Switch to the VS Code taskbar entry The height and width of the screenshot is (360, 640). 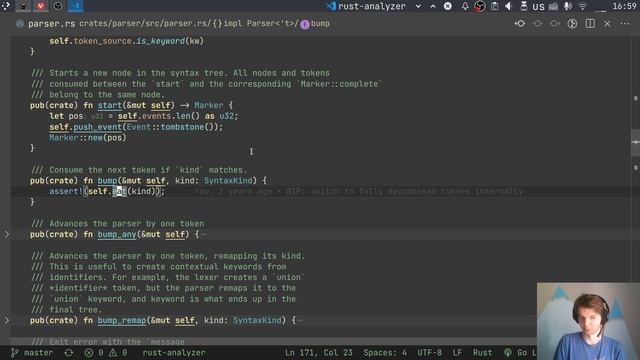click(x=76, y=6)
